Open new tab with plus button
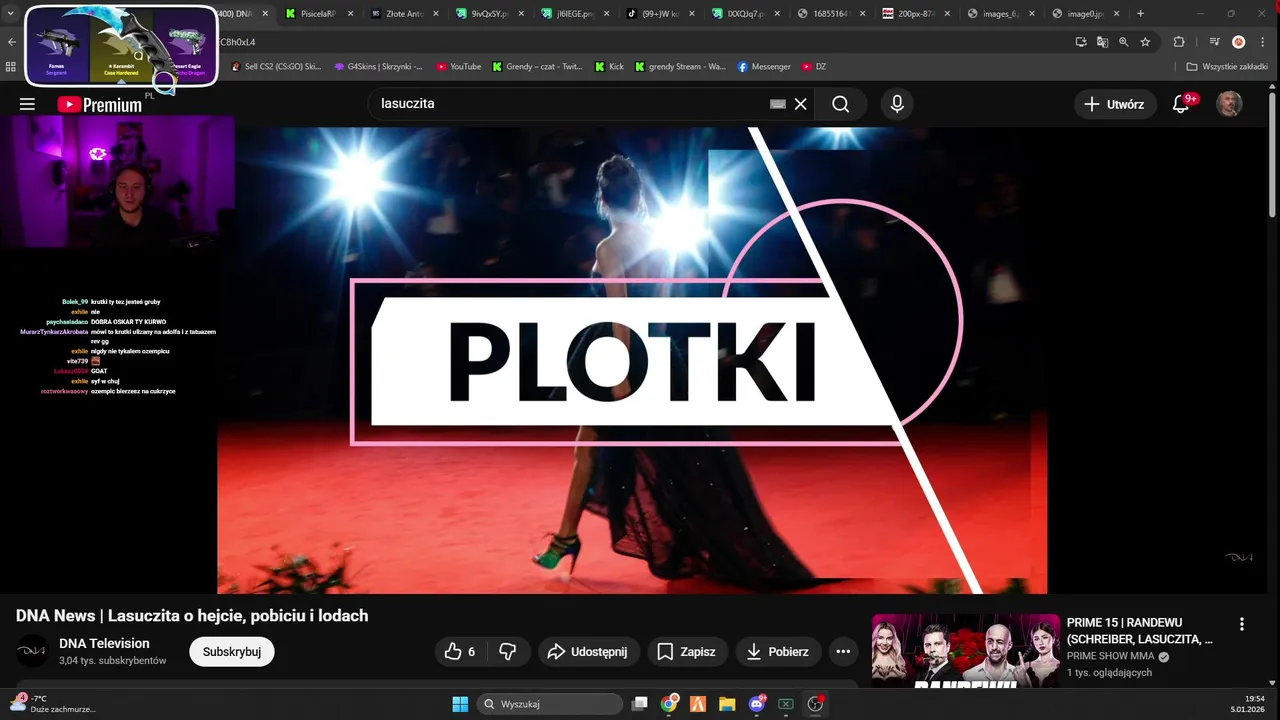This screenshot has height=720, width=1280. 1140,14
